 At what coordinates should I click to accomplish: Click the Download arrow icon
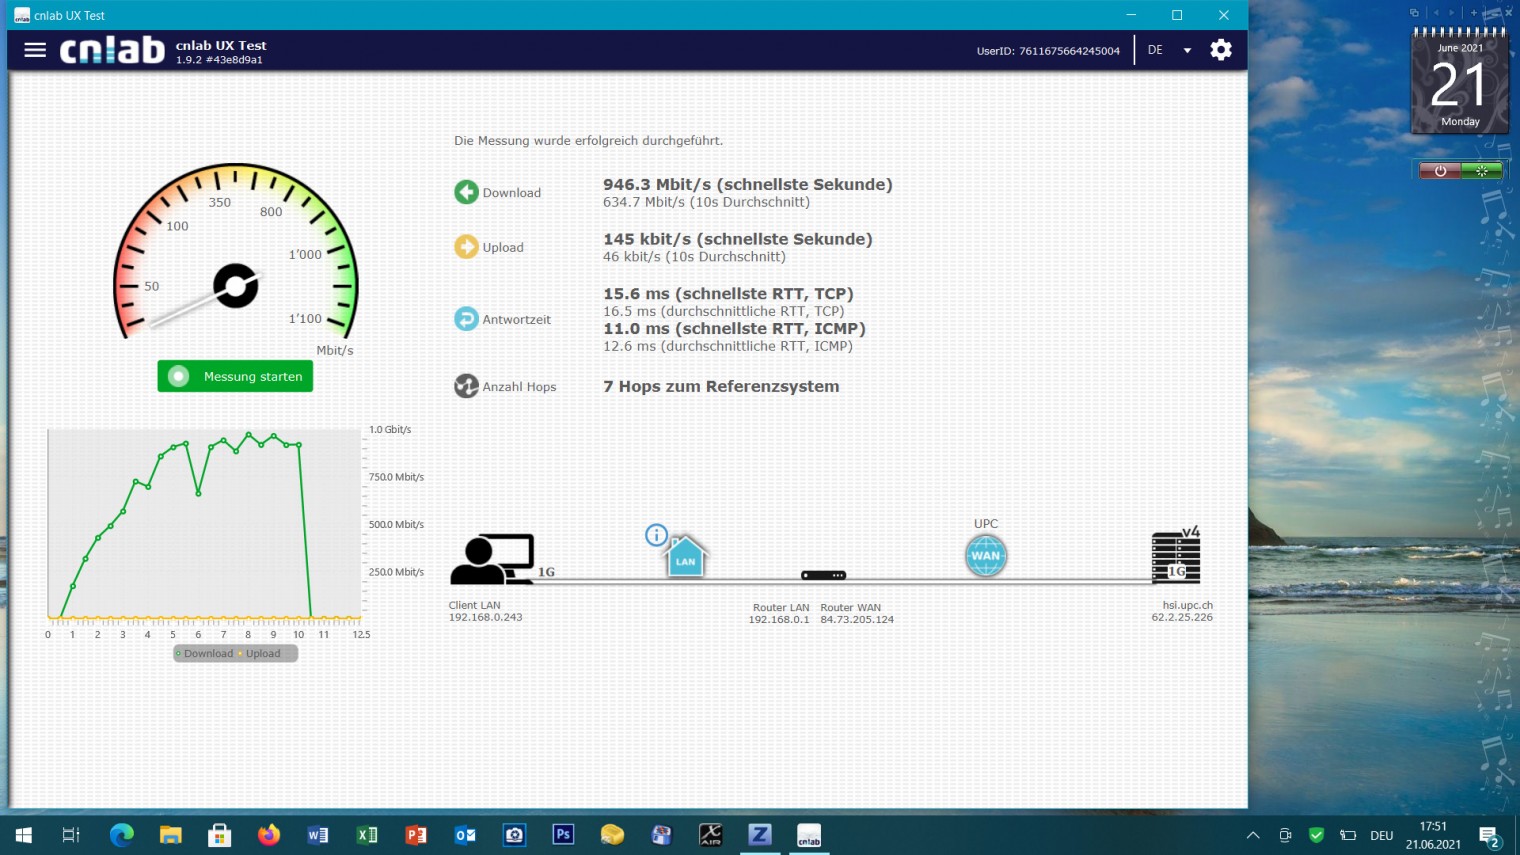pyautogui.click(x=466, y=192)
